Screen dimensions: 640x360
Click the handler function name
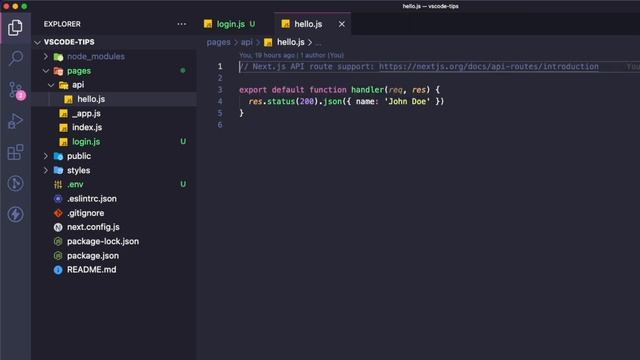[367, 90]
